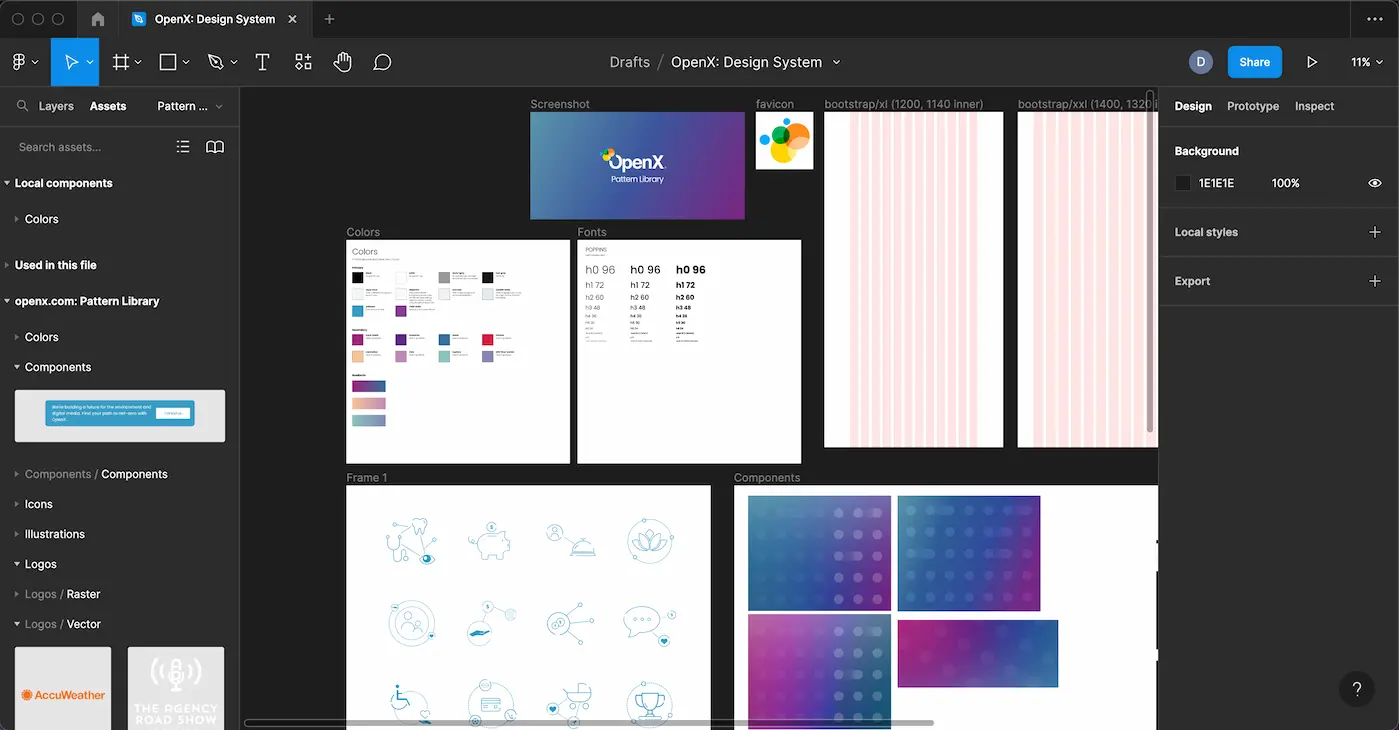
Task: Click the OpenX: Design System title
Action: click(746, 62)
